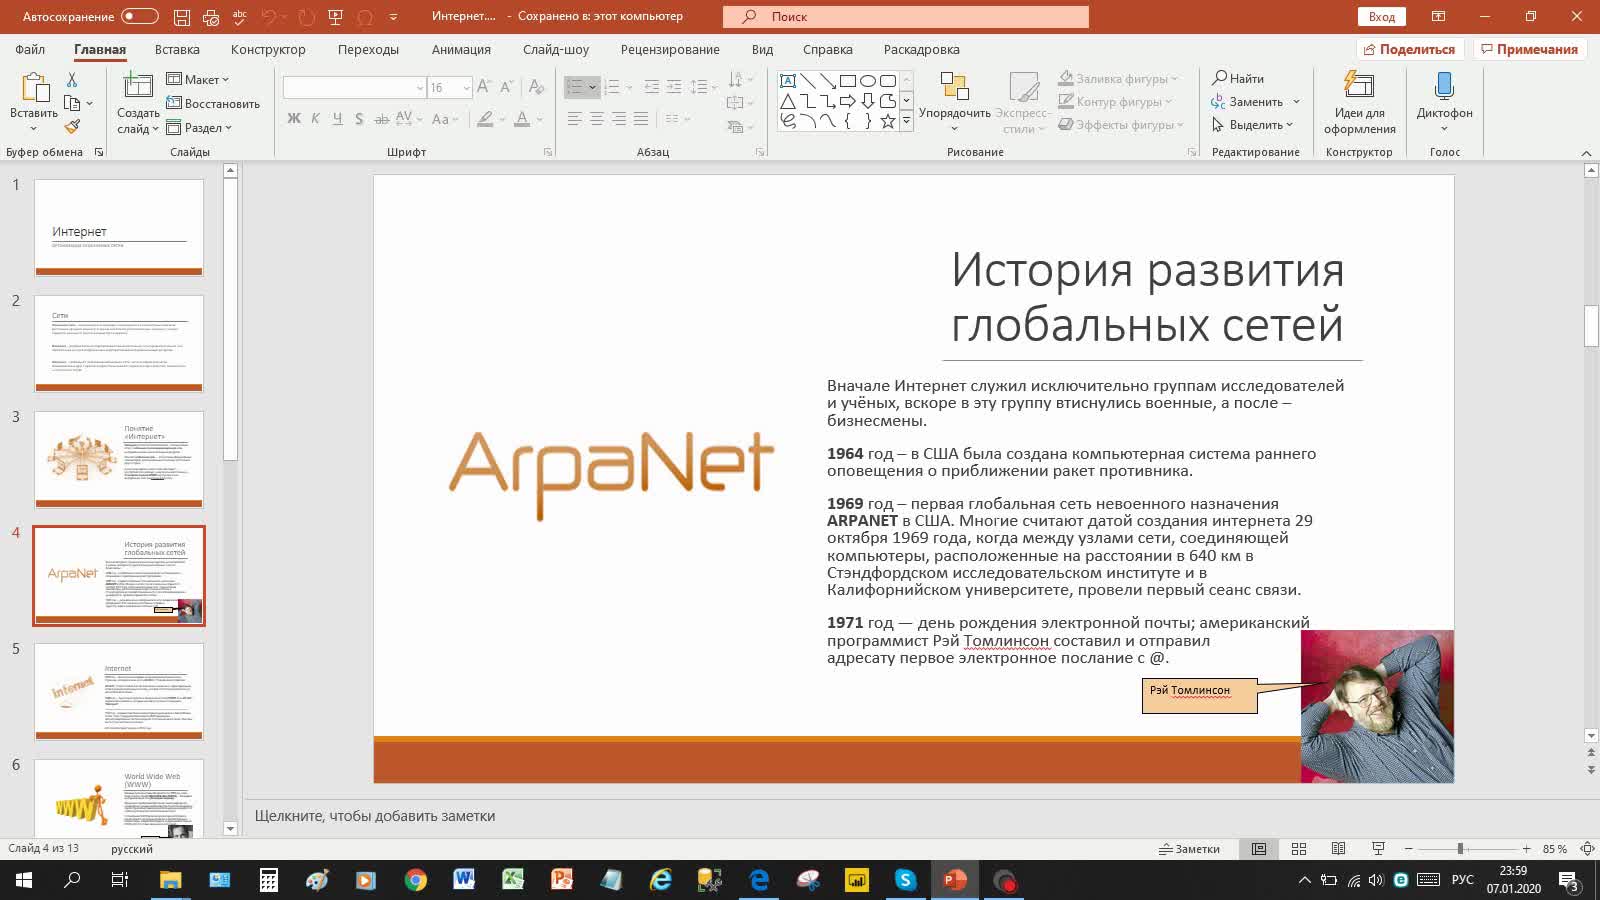
Task: Click the Поделиться button
Action: [1410, 49]
